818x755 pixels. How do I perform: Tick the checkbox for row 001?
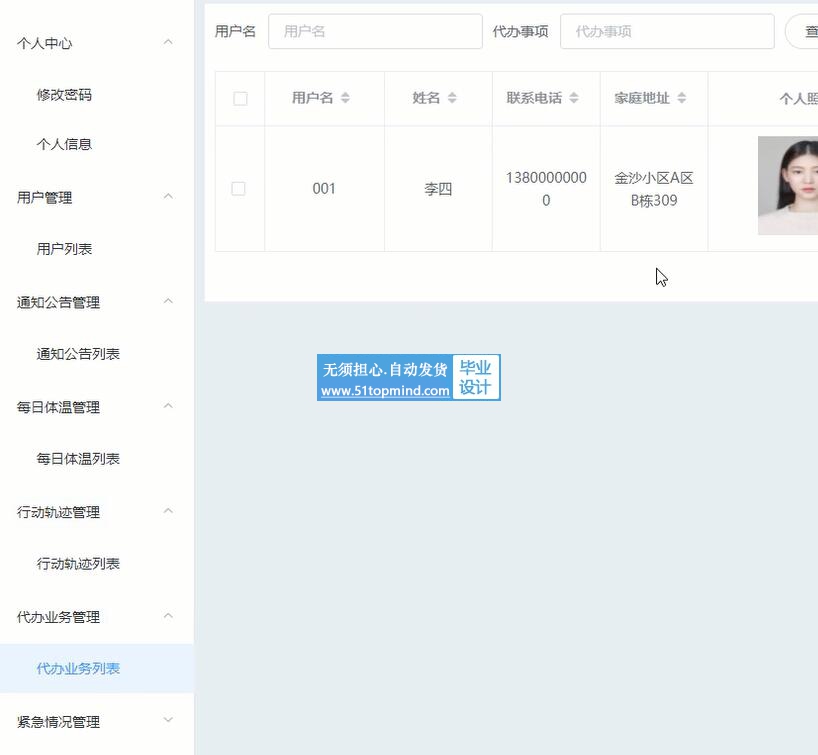238,188
